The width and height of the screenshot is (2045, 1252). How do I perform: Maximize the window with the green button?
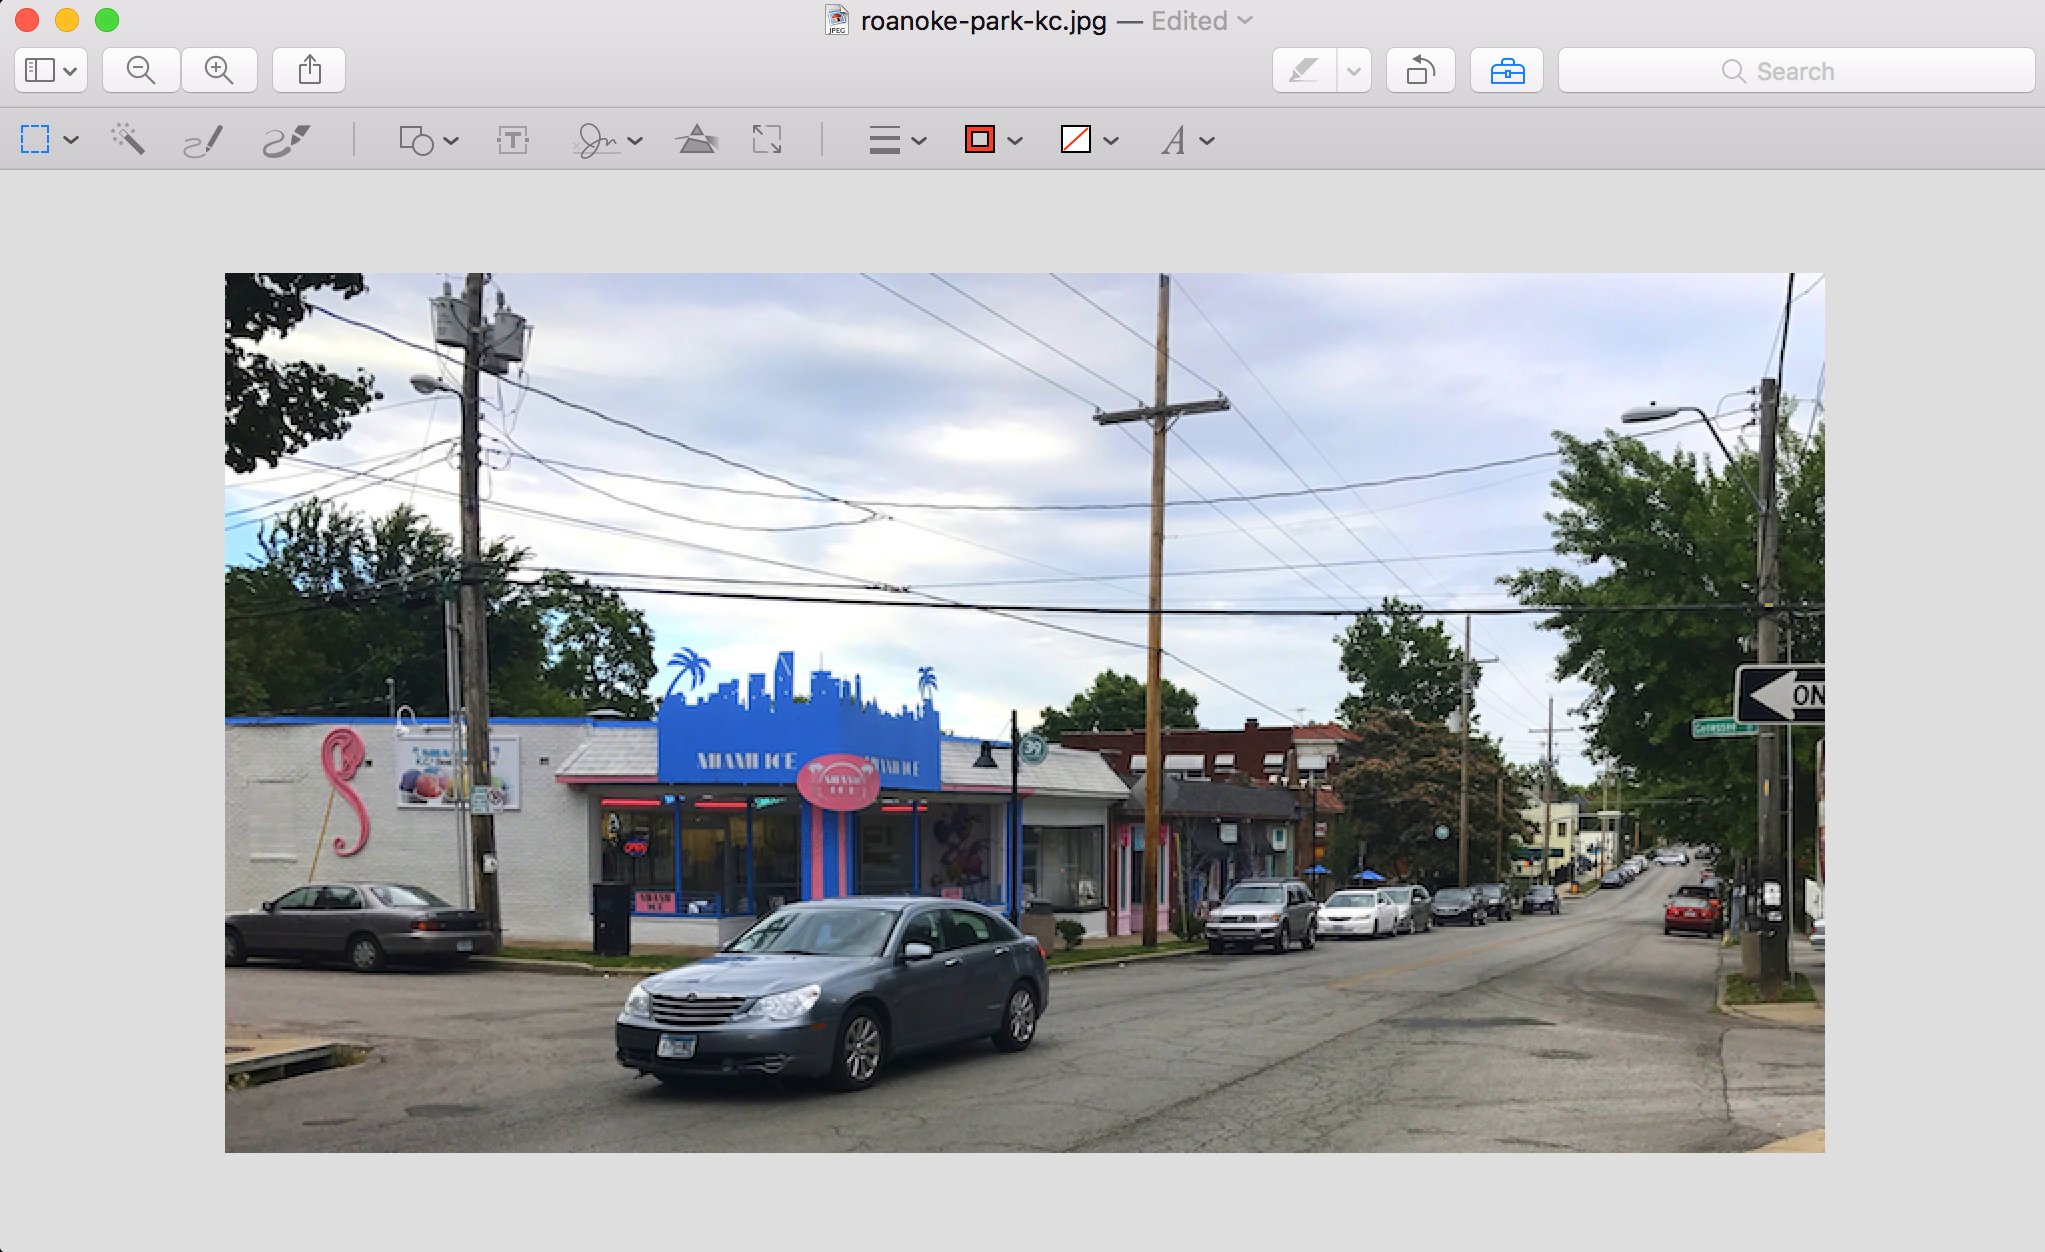(107, 20)
